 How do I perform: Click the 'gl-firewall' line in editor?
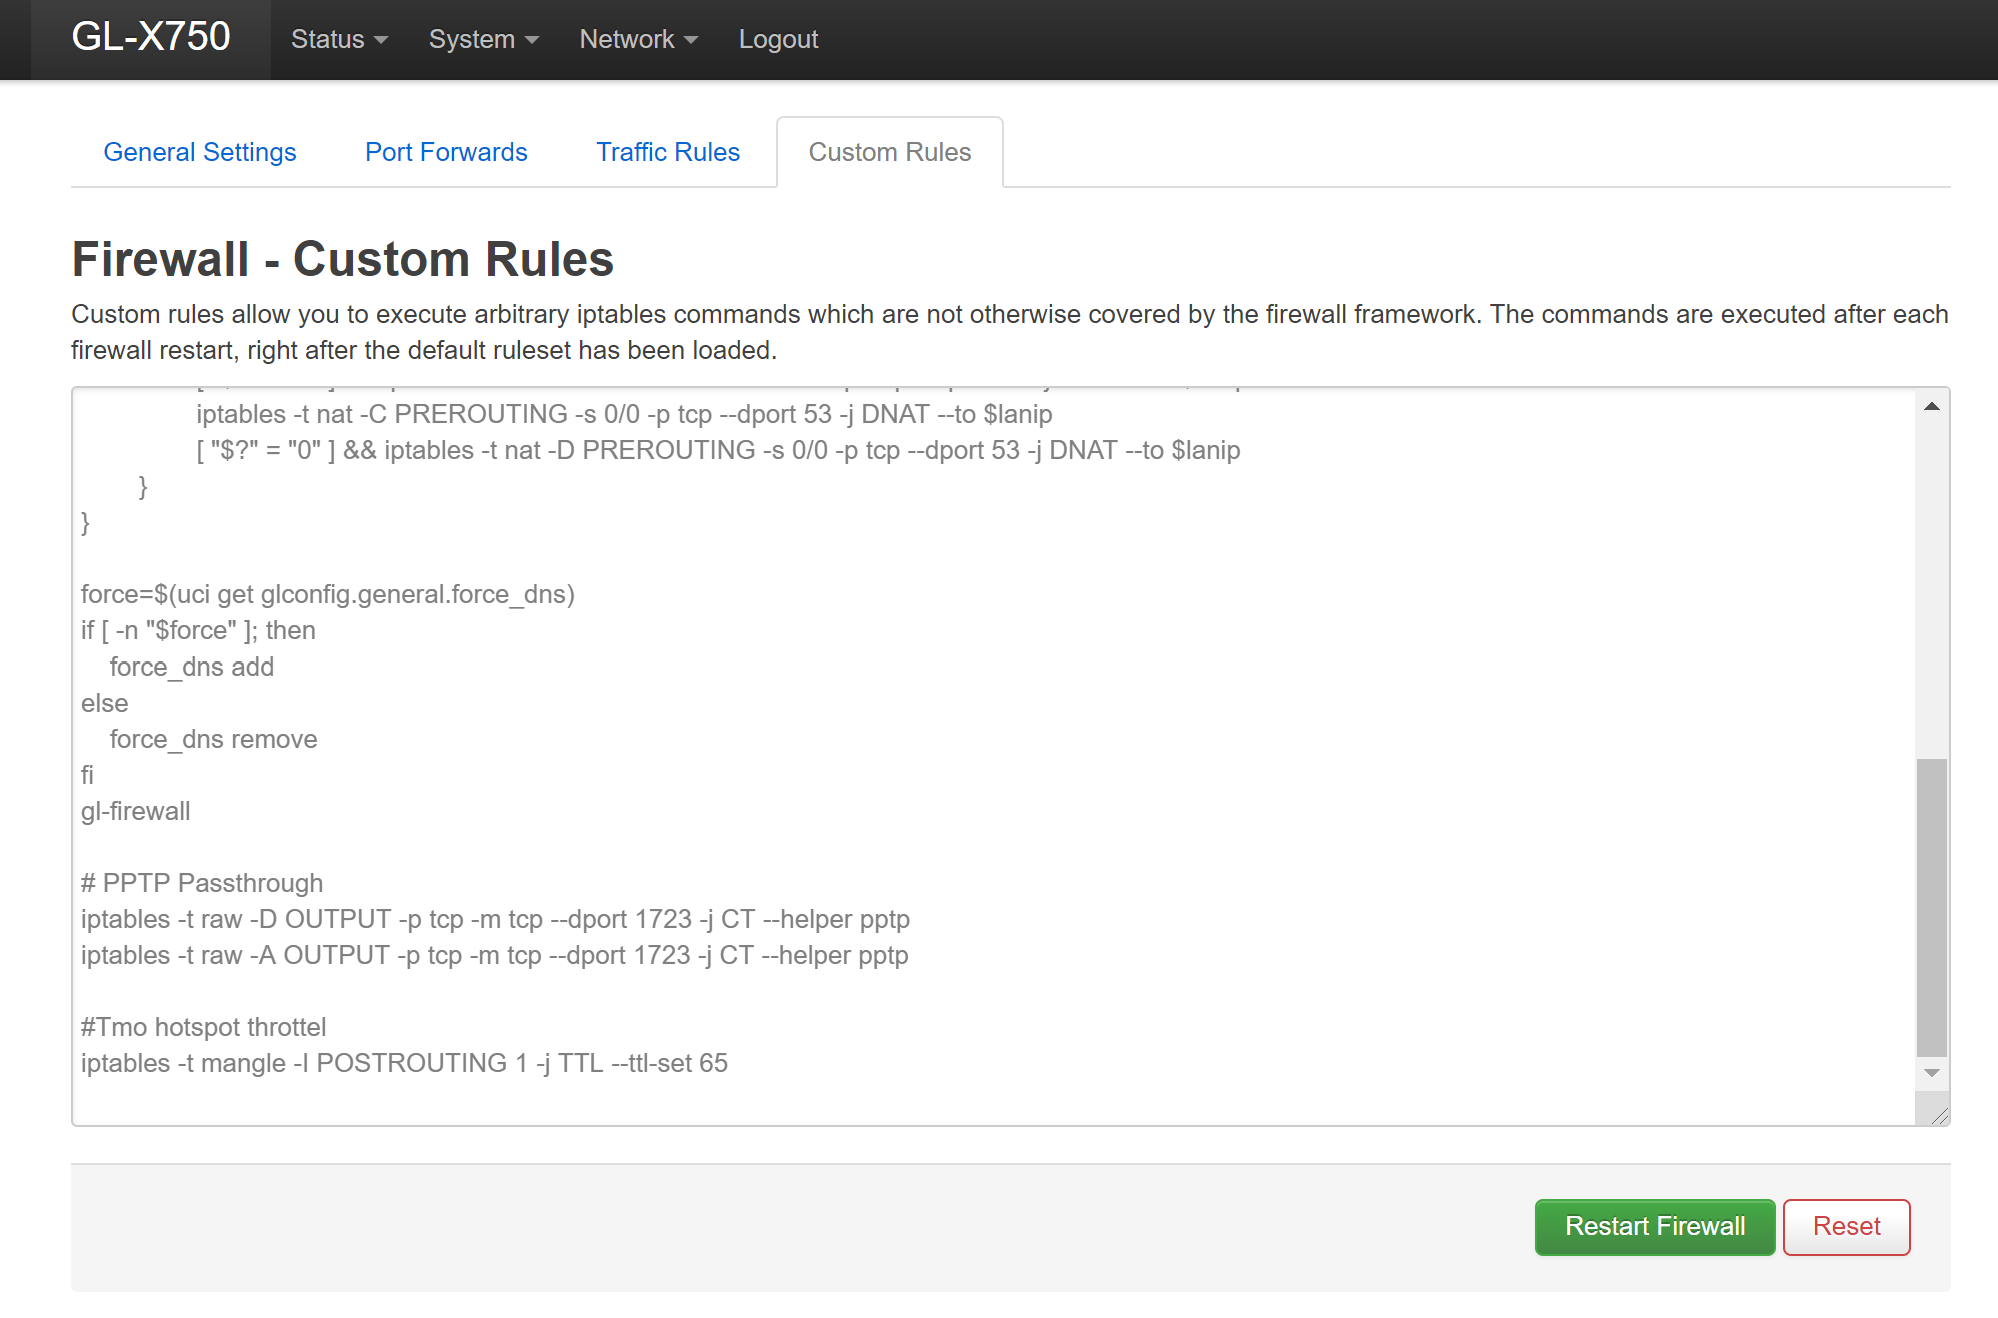[136, 811]
